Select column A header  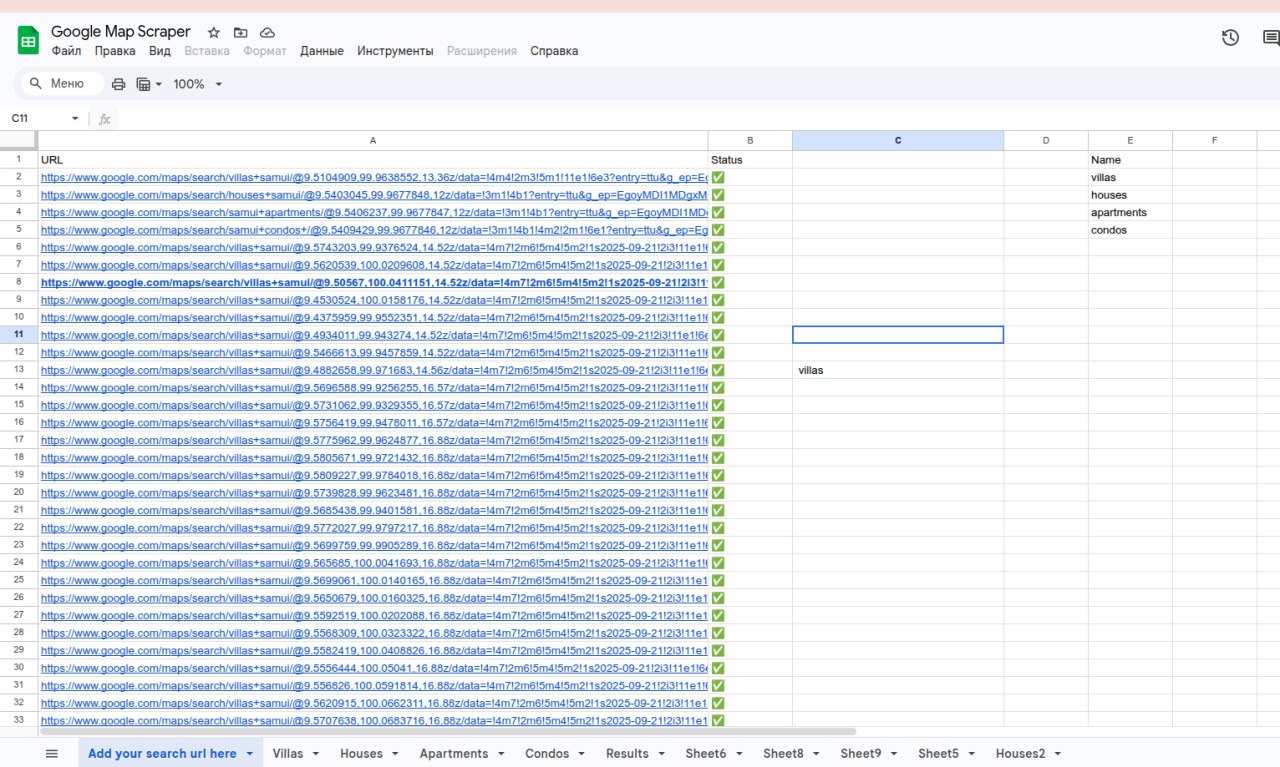(373, 140)
